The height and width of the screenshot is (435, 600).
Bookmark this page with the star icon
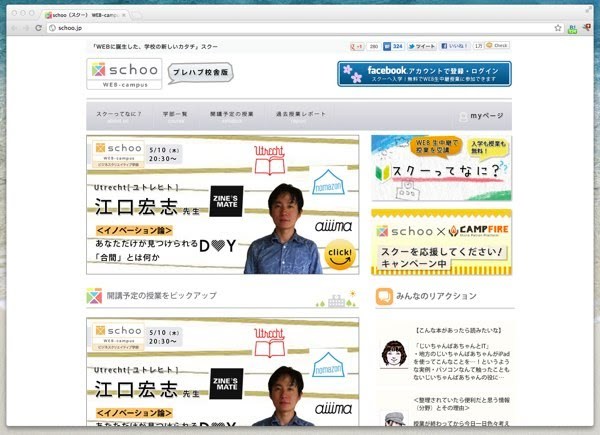[x=558, y=28]
